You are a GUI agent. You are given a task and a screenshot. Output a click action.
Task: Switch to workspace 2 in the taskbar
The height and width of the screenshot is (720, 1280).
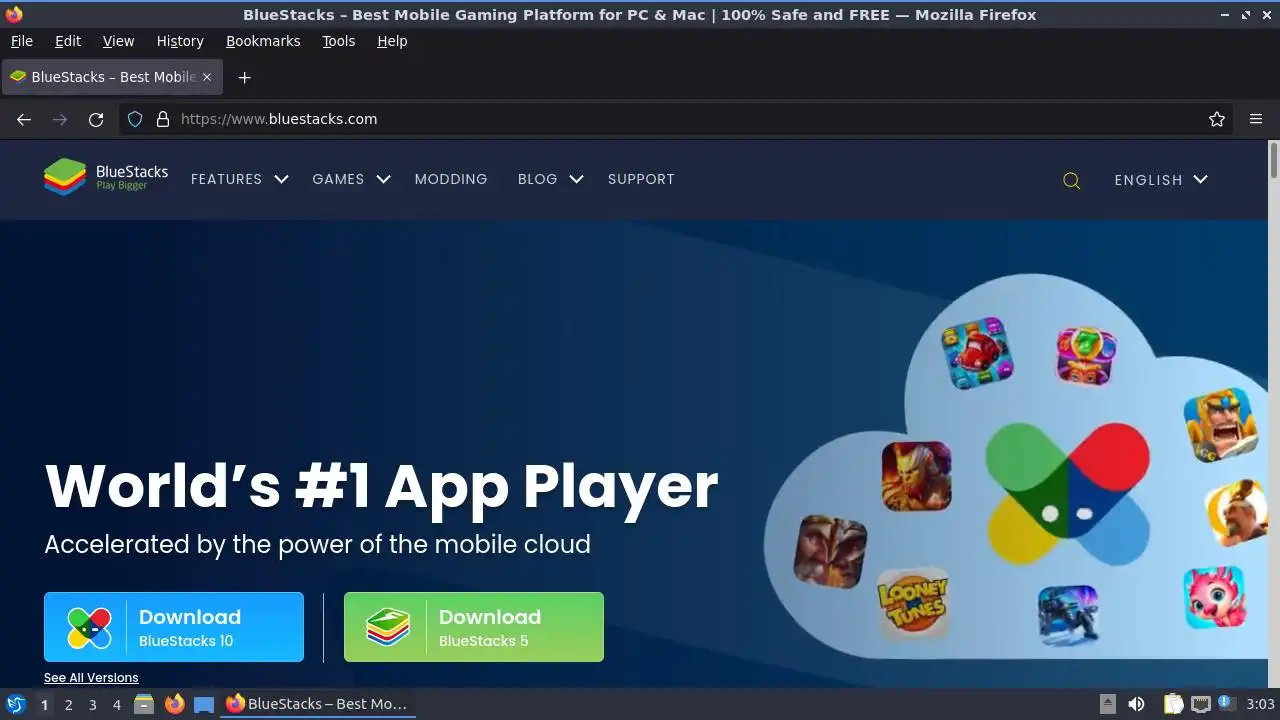coord(68,704)
